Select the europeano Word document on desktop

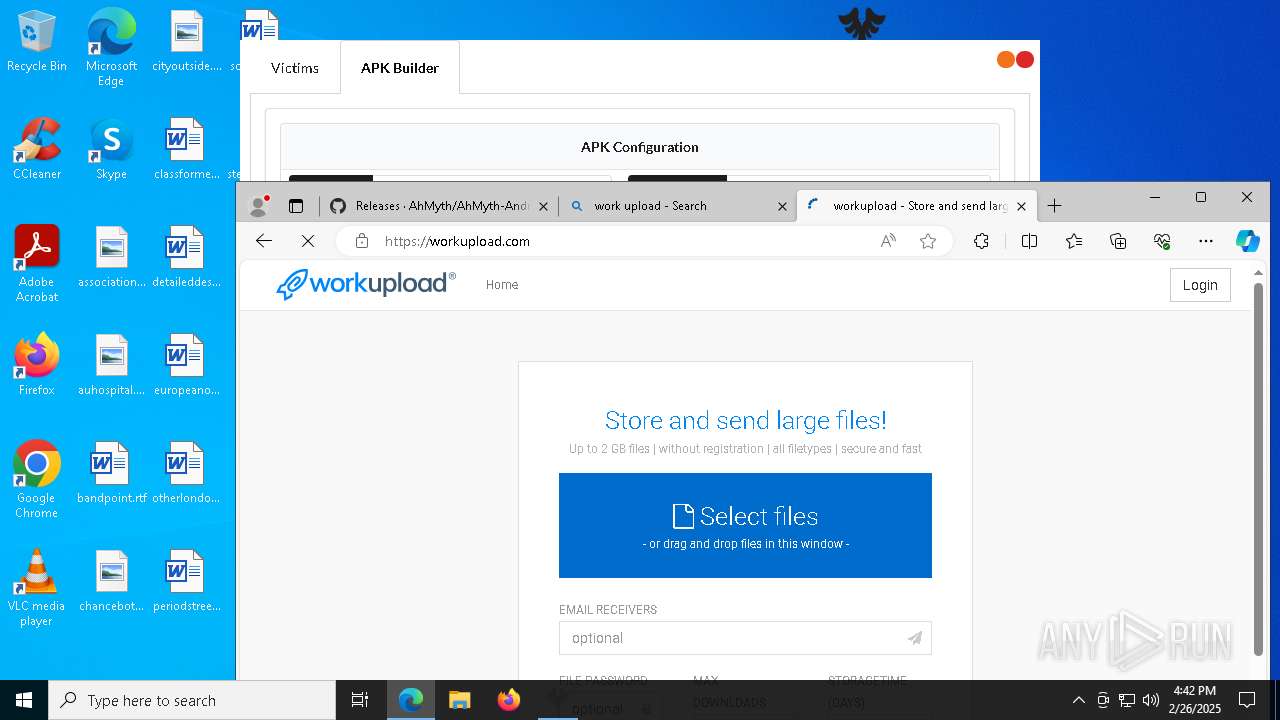pyautogui.click(x=186, y=365)
